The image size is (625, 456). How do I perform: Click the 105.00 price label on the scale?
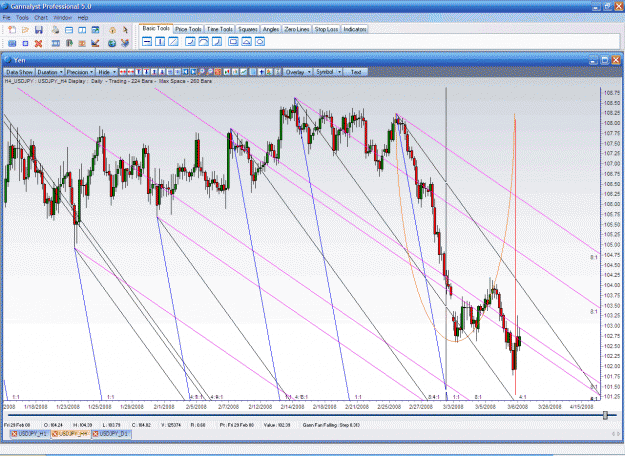[612, 245]
